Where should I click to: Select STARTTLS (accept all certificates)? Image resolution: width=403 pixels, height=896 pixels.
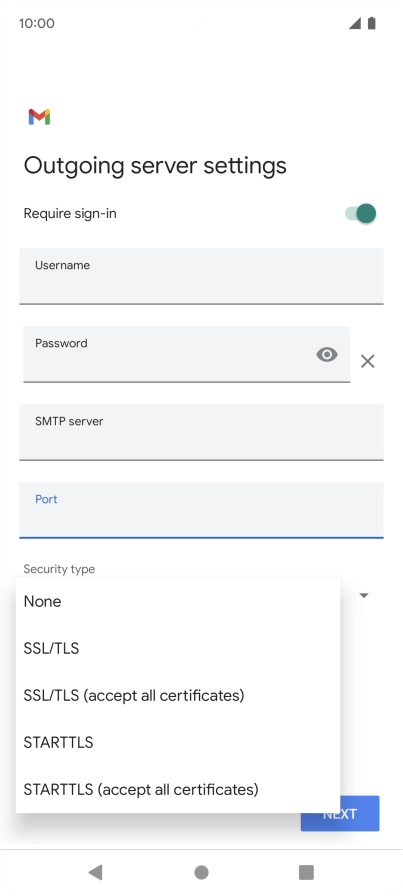(178, 789)
